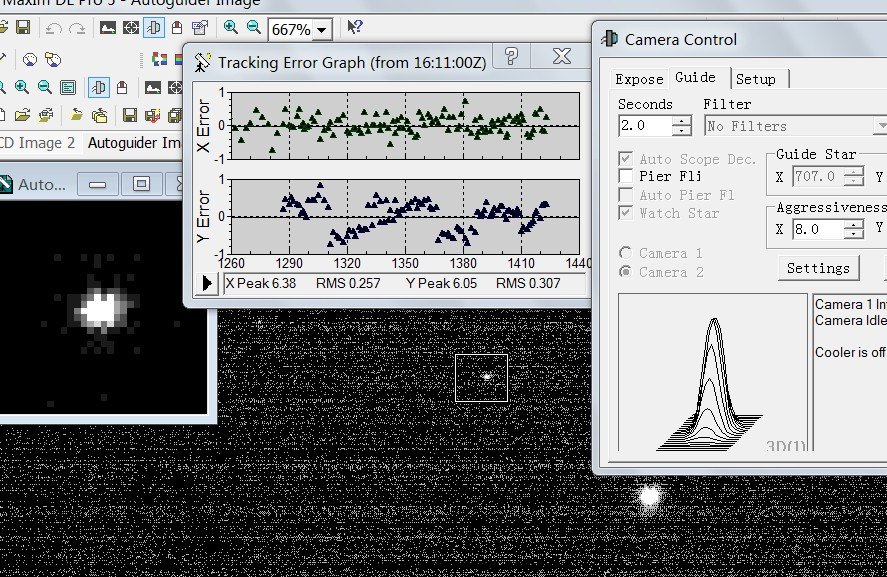Click the context help pointer icon
This screenshot has width=887, height=577.
355,27
